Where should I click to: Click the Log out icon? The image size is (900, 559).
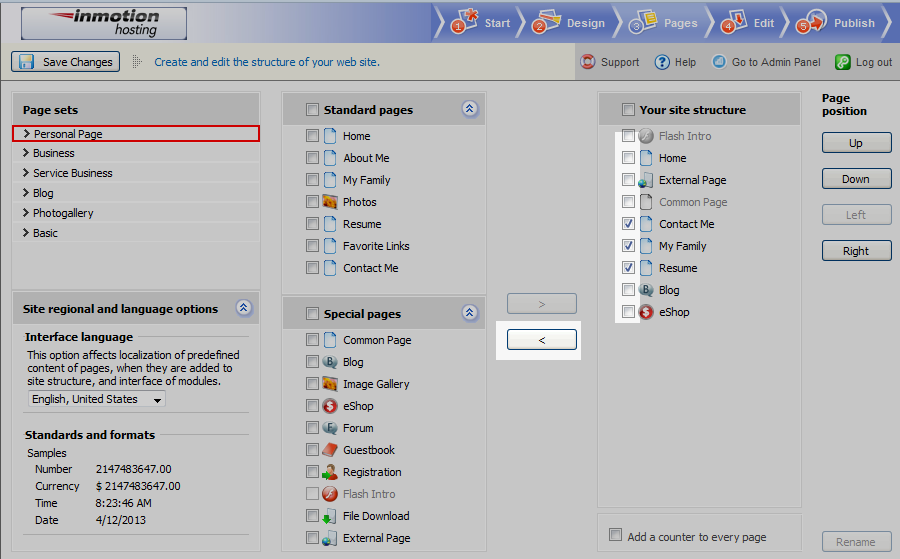(x=843, y=62)
